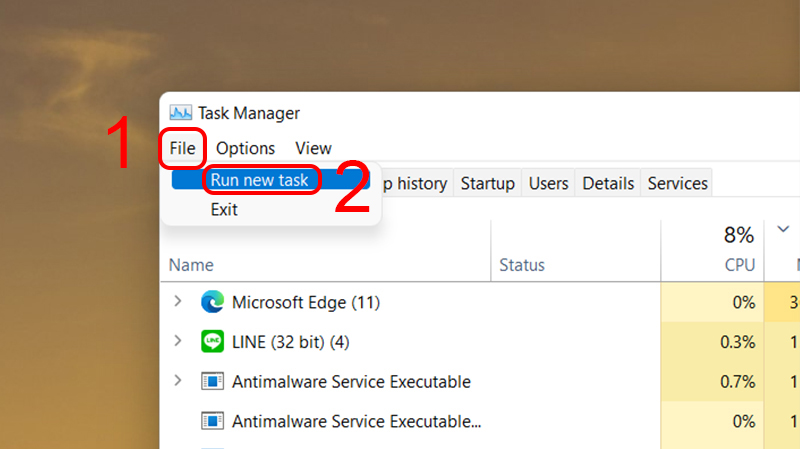Screen dimensions: 800x449
Task: Open the File menu
Action: (x=182, y=148)
